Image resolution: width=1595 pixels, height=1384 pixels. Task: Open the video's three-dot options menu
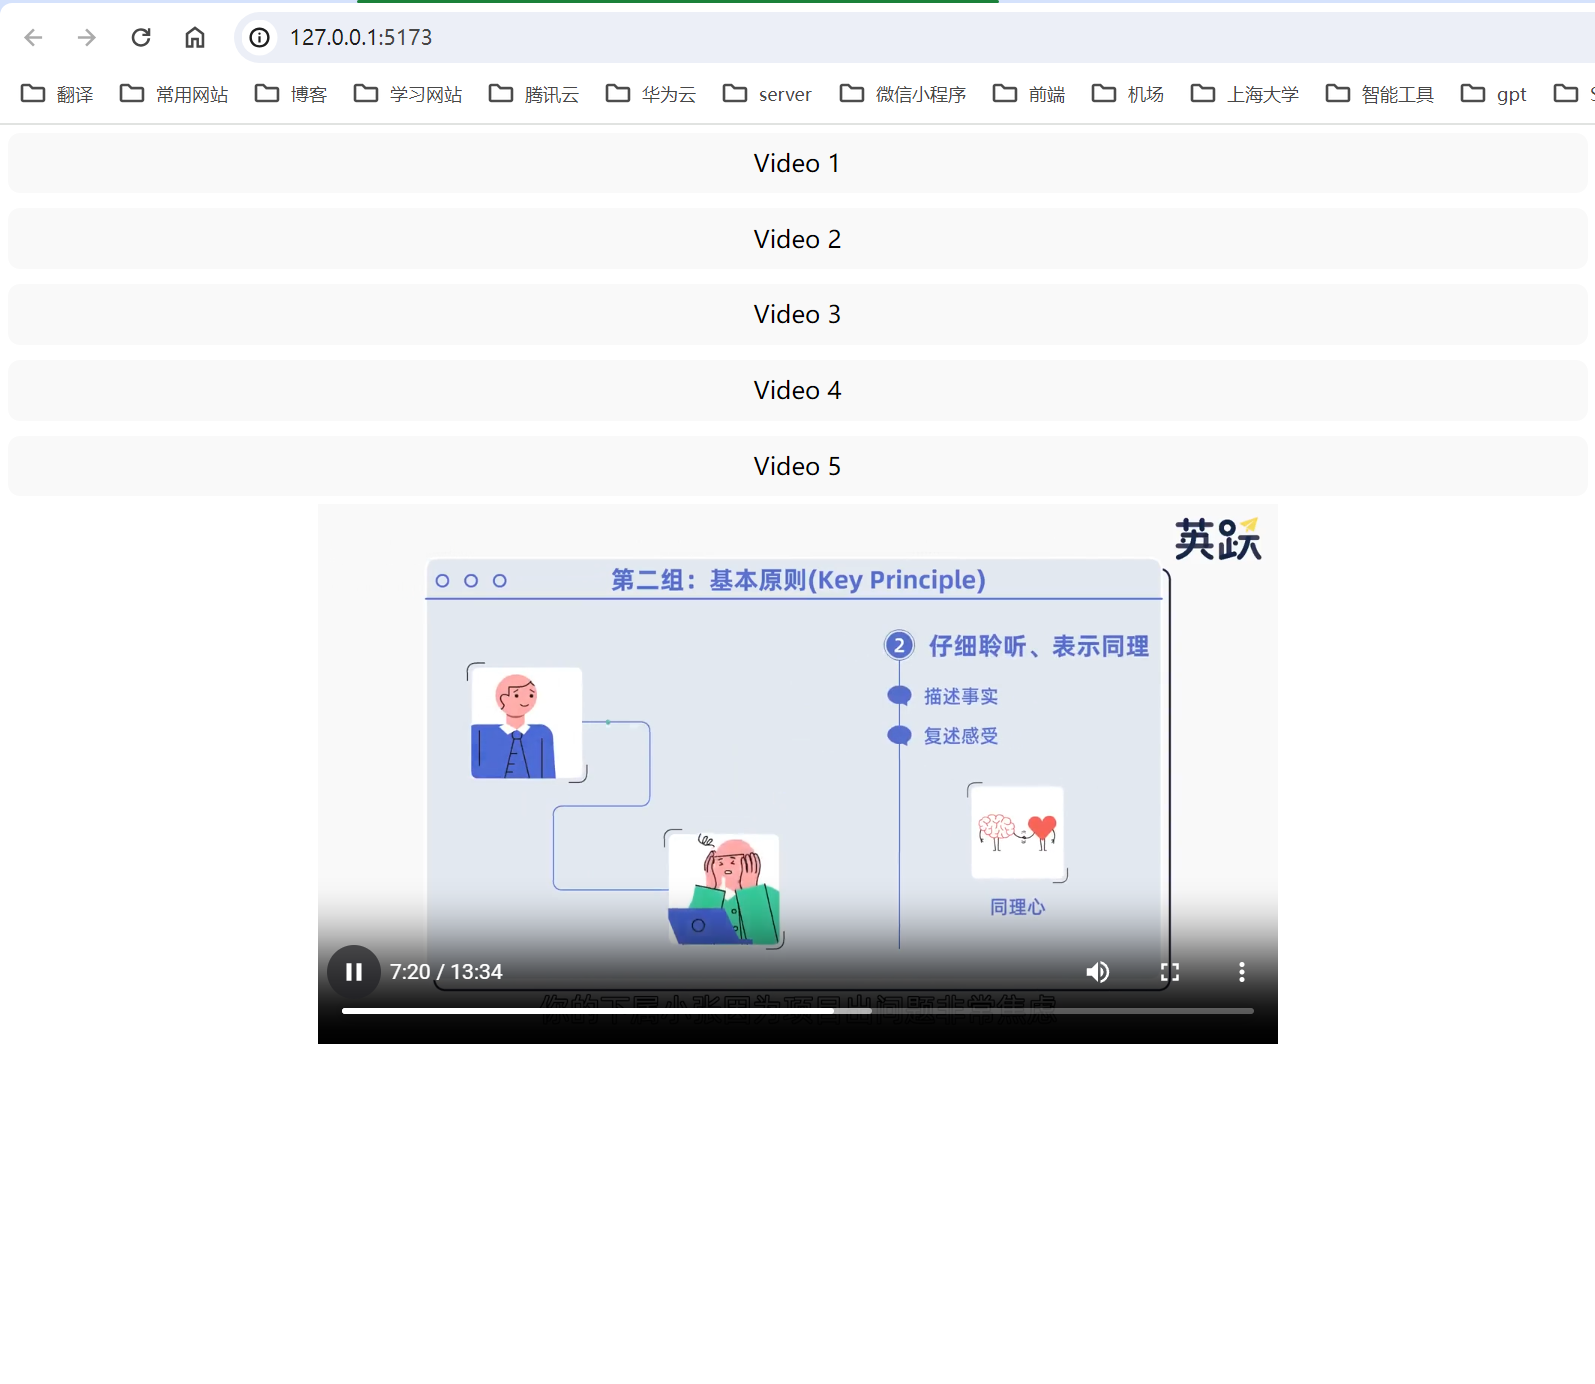[1242, 972]
